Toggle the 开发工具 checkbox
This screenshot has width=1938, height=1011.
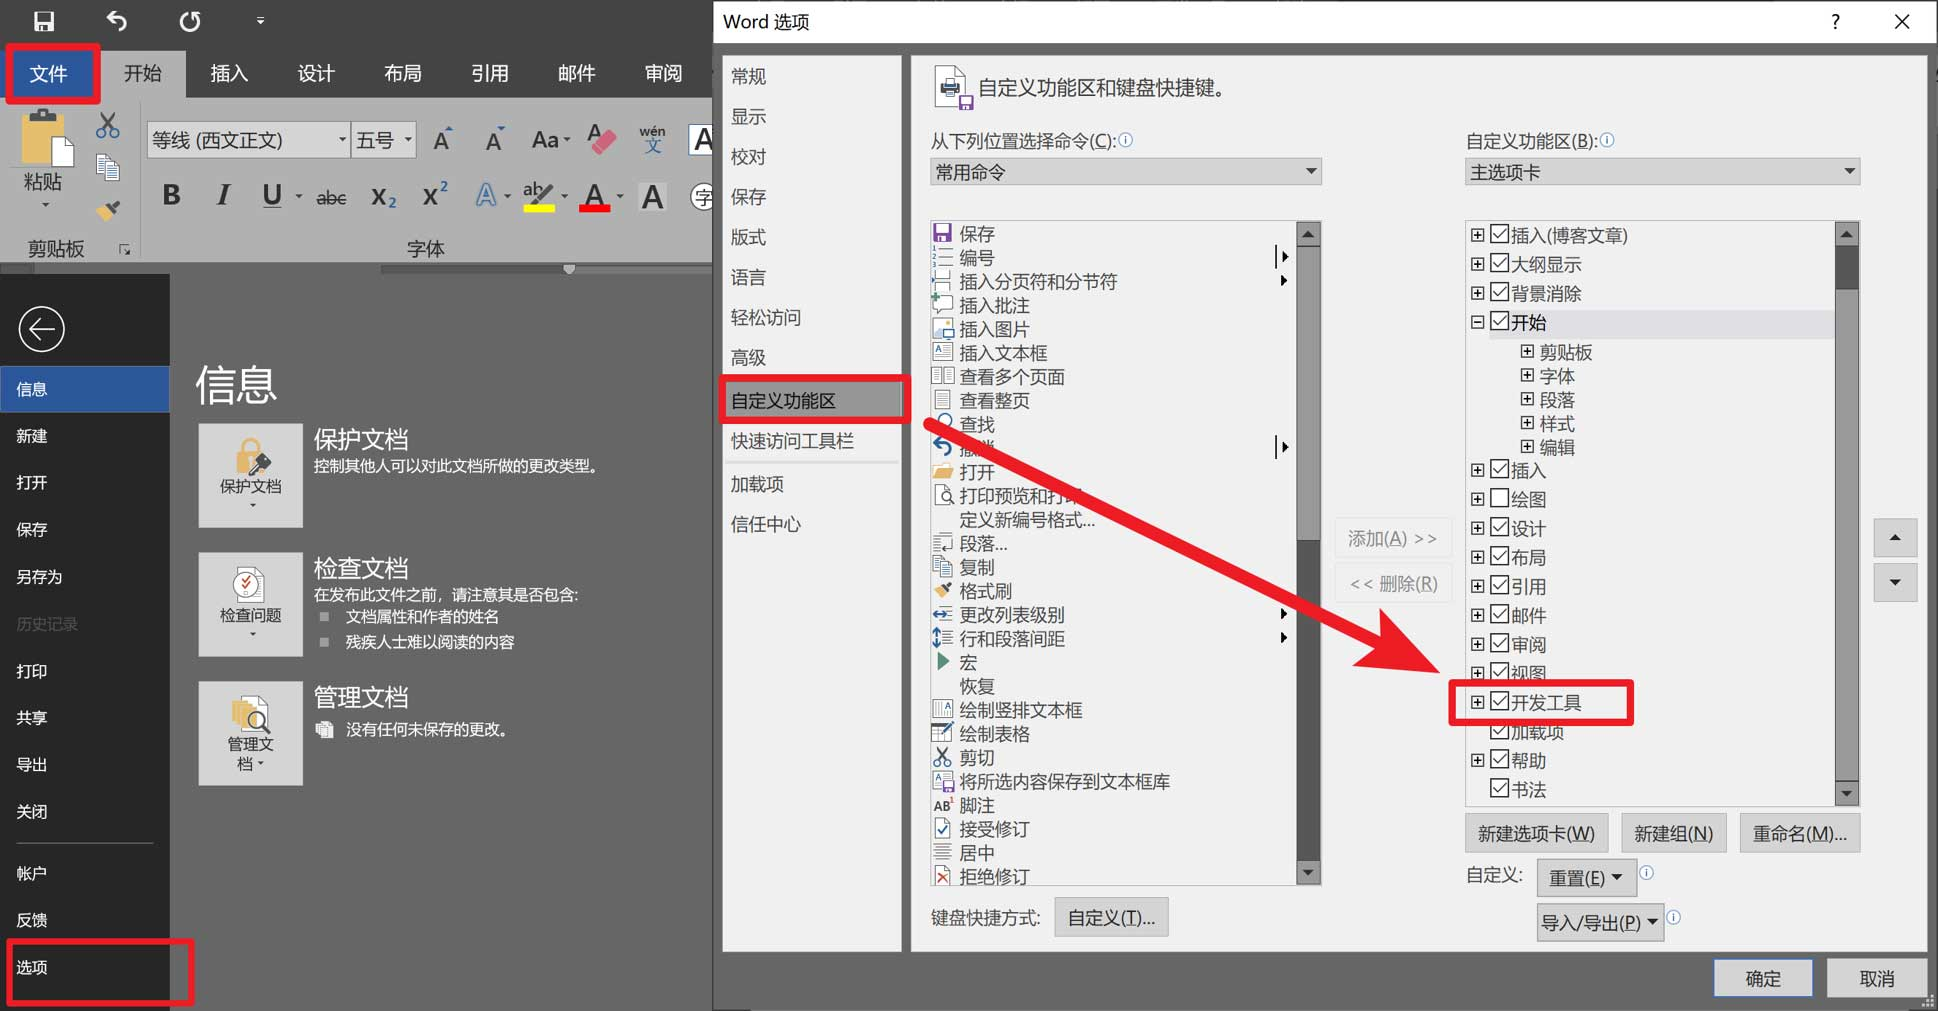[x=1499, y=702]
